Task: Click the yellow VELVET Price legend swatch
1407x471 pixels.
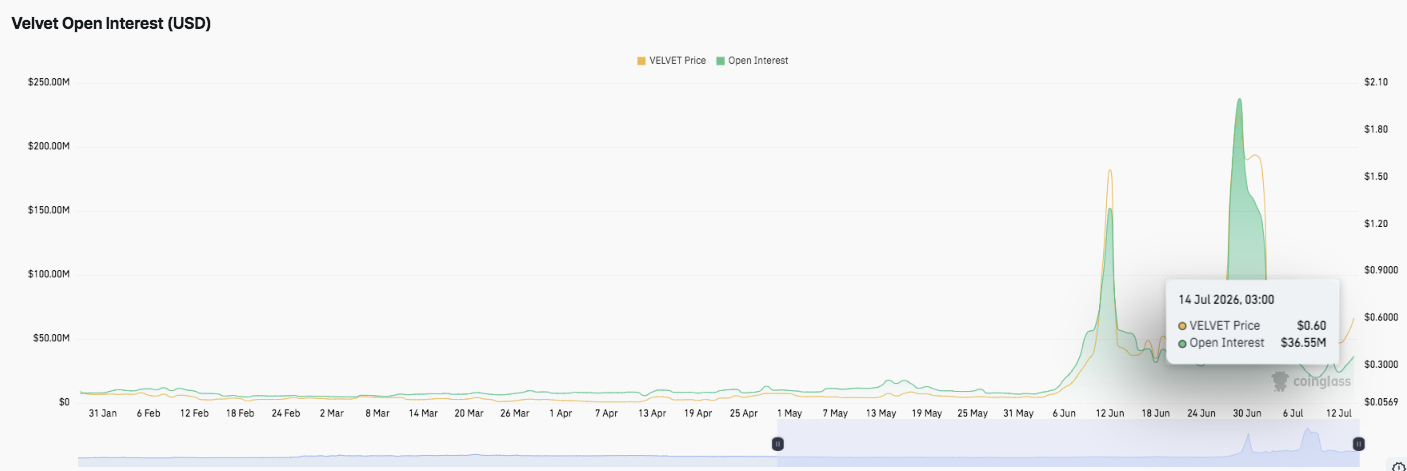Action: (x=641, y=61)
